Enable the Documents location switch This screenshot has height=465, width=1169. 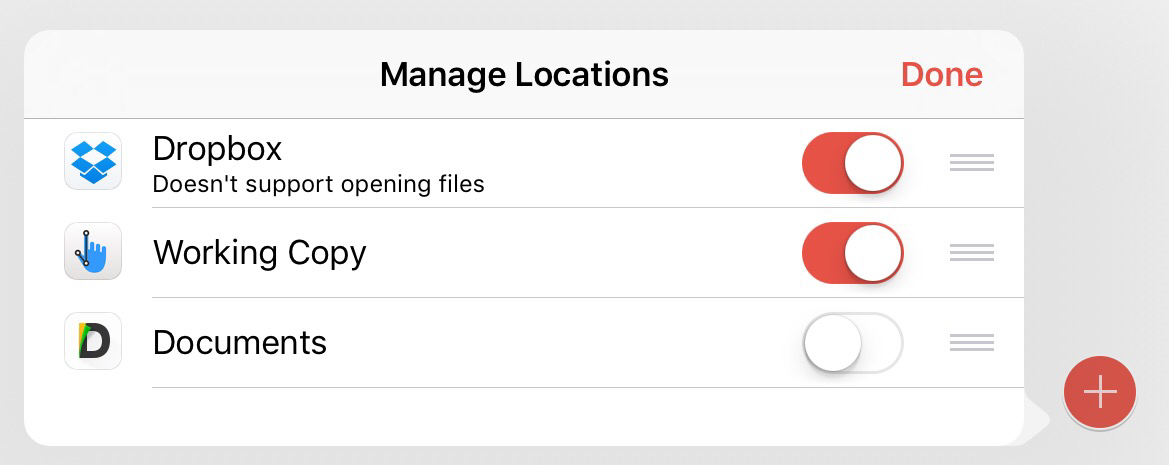pyautogui.click(x=852, y=343)
